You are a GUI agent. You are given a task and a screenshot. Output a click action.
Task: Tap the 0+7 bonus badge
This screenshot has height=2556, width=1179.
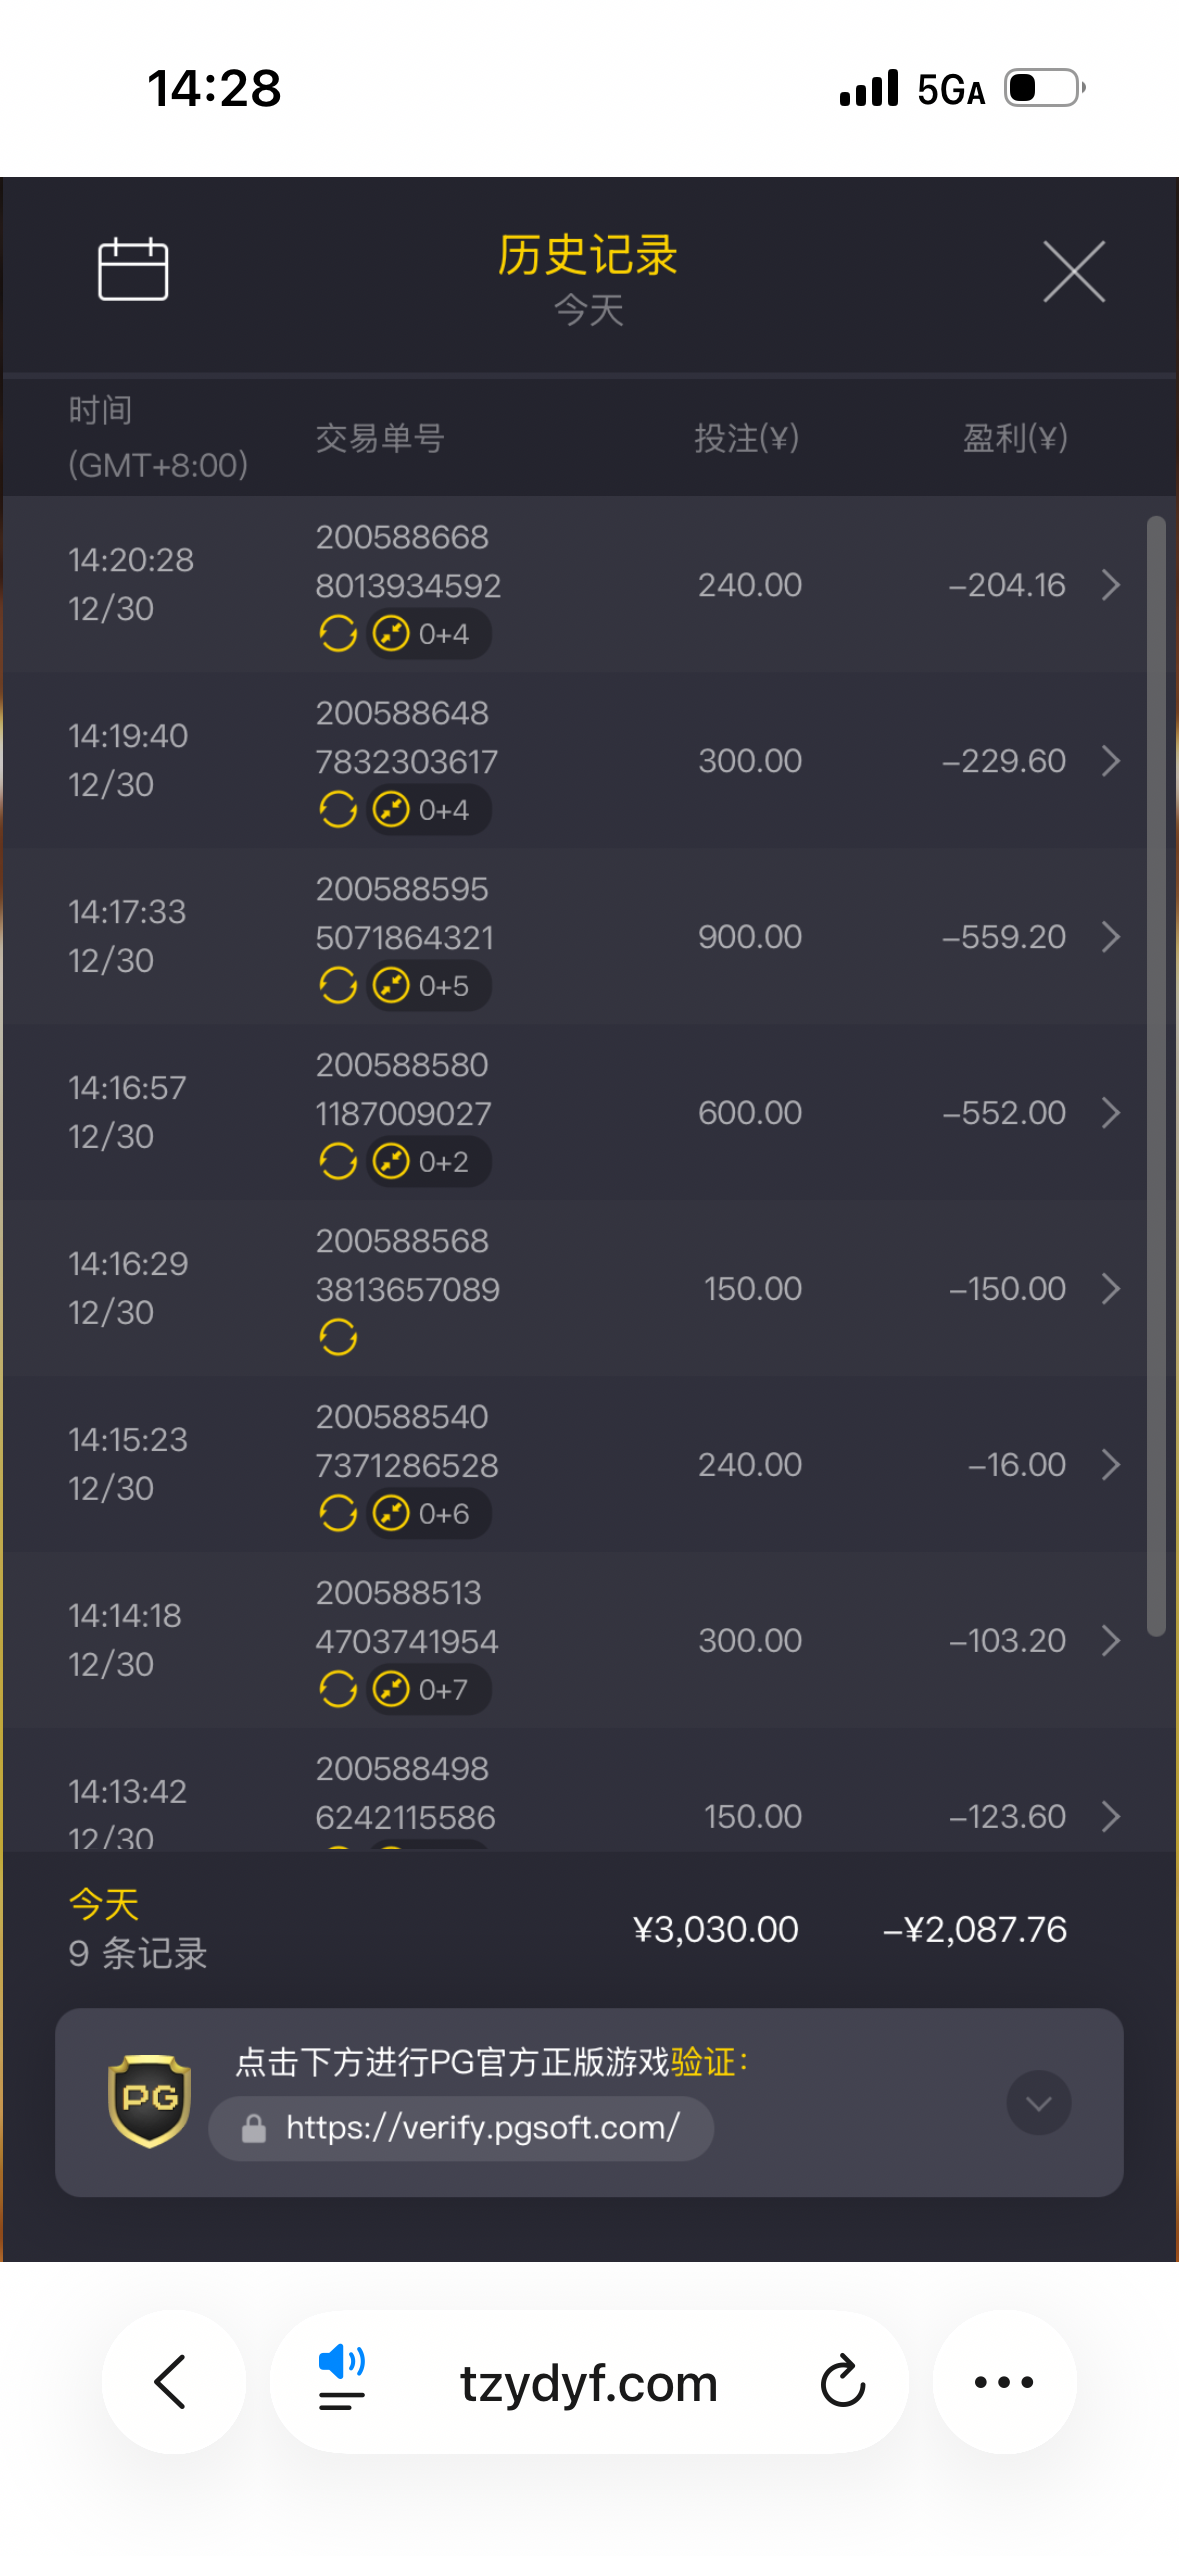[x=429, y=1690]
